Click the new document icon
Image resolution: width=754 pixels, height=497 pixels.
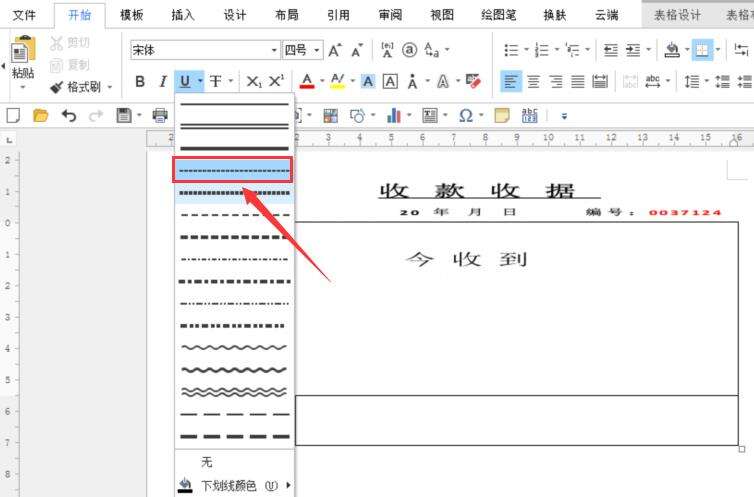(x=13, y=115)
